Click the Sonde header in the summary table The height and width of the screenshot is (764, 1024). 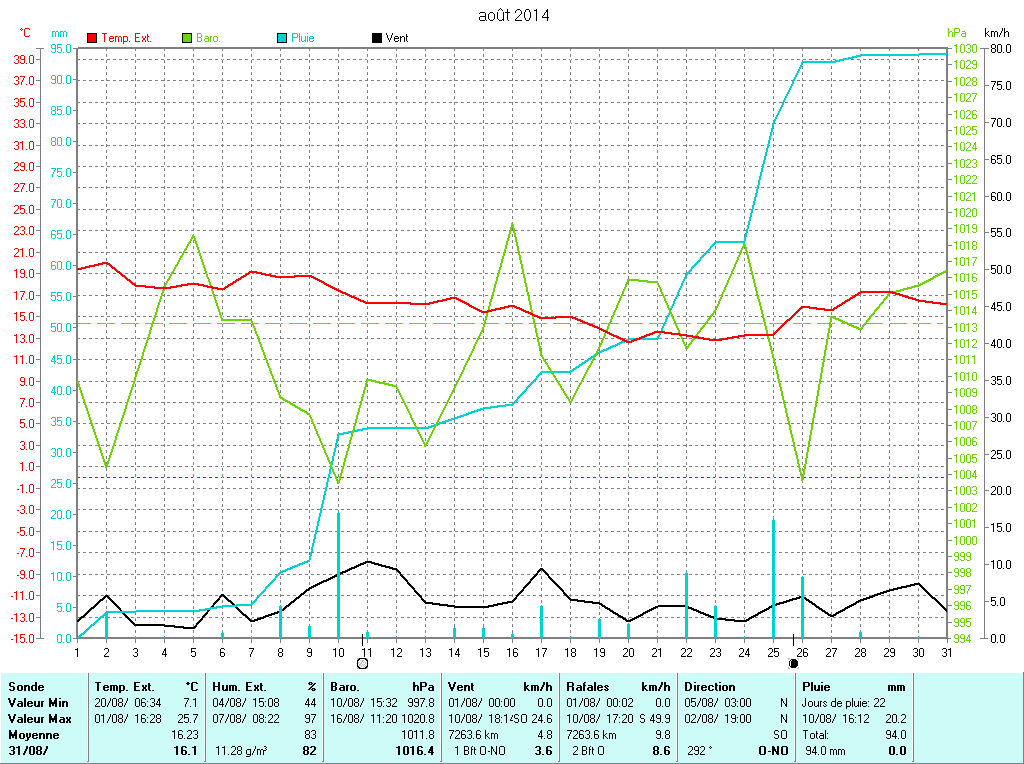pyautogui.click(x=25, y=687)
